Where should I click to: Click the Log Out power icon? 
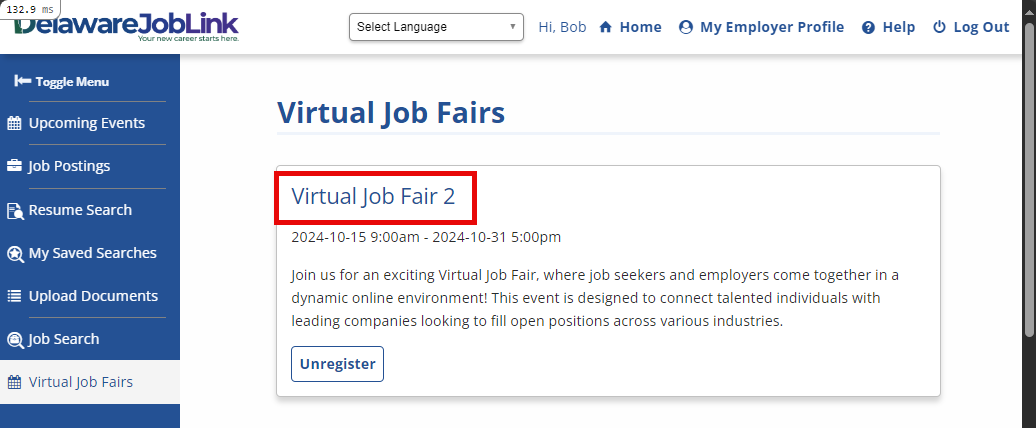pyautogui.click(x=939, y=27)
